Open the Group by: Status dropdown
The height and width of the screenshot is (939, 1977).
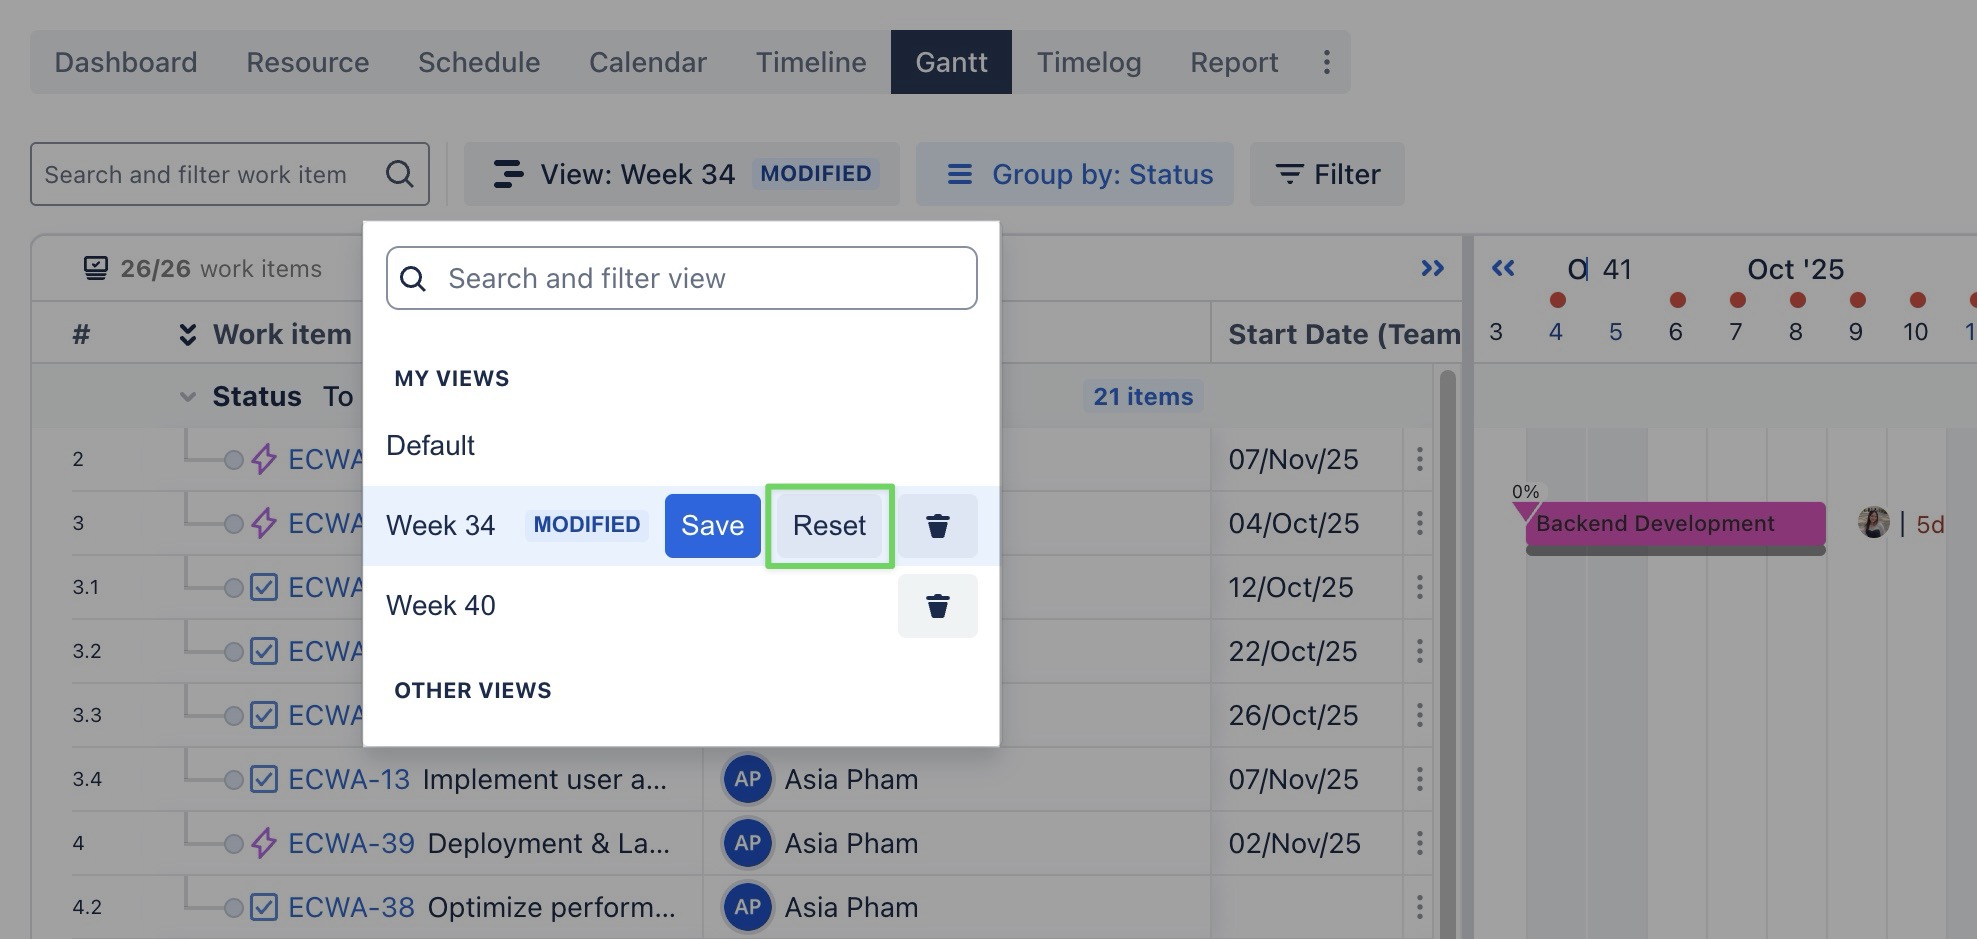(x=1075, y=174)
